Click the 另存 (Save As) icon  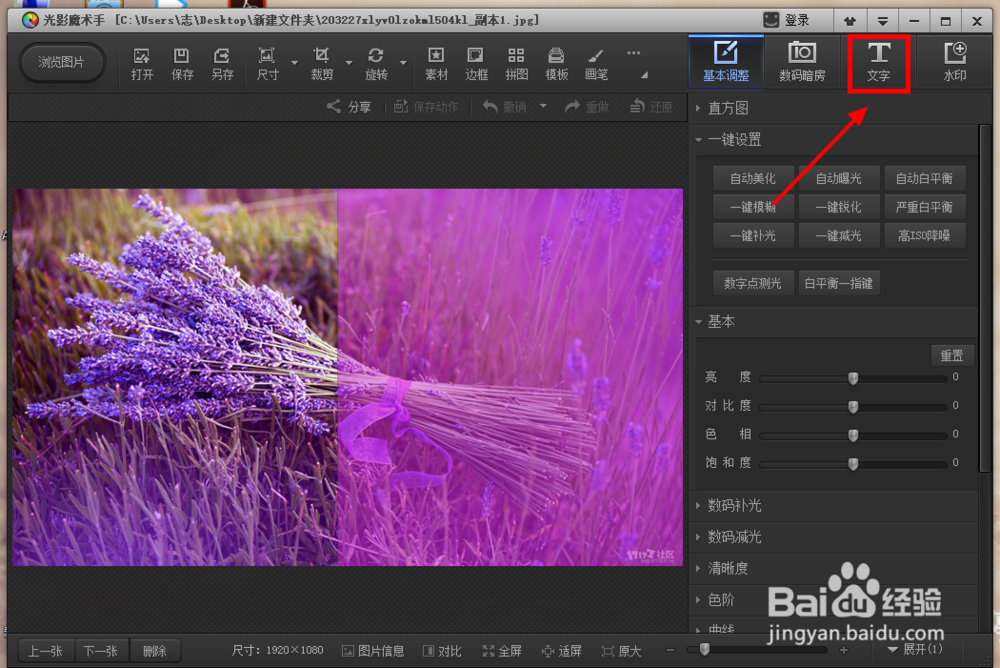coord(222,63)
